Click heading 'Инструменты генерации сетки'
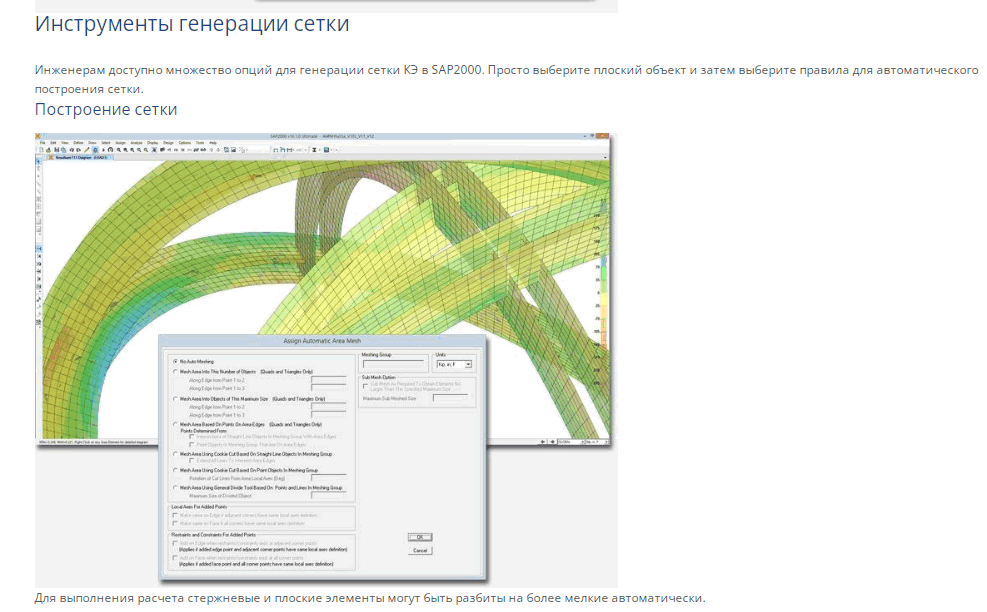 (192, 23)
